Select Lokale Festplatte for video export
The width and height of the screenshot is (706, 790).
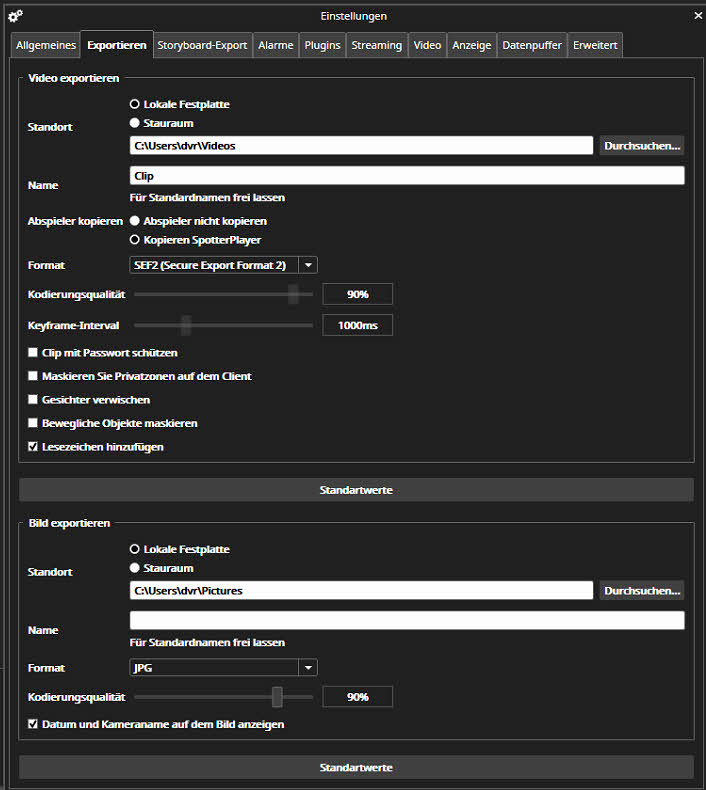pos(135,104)
